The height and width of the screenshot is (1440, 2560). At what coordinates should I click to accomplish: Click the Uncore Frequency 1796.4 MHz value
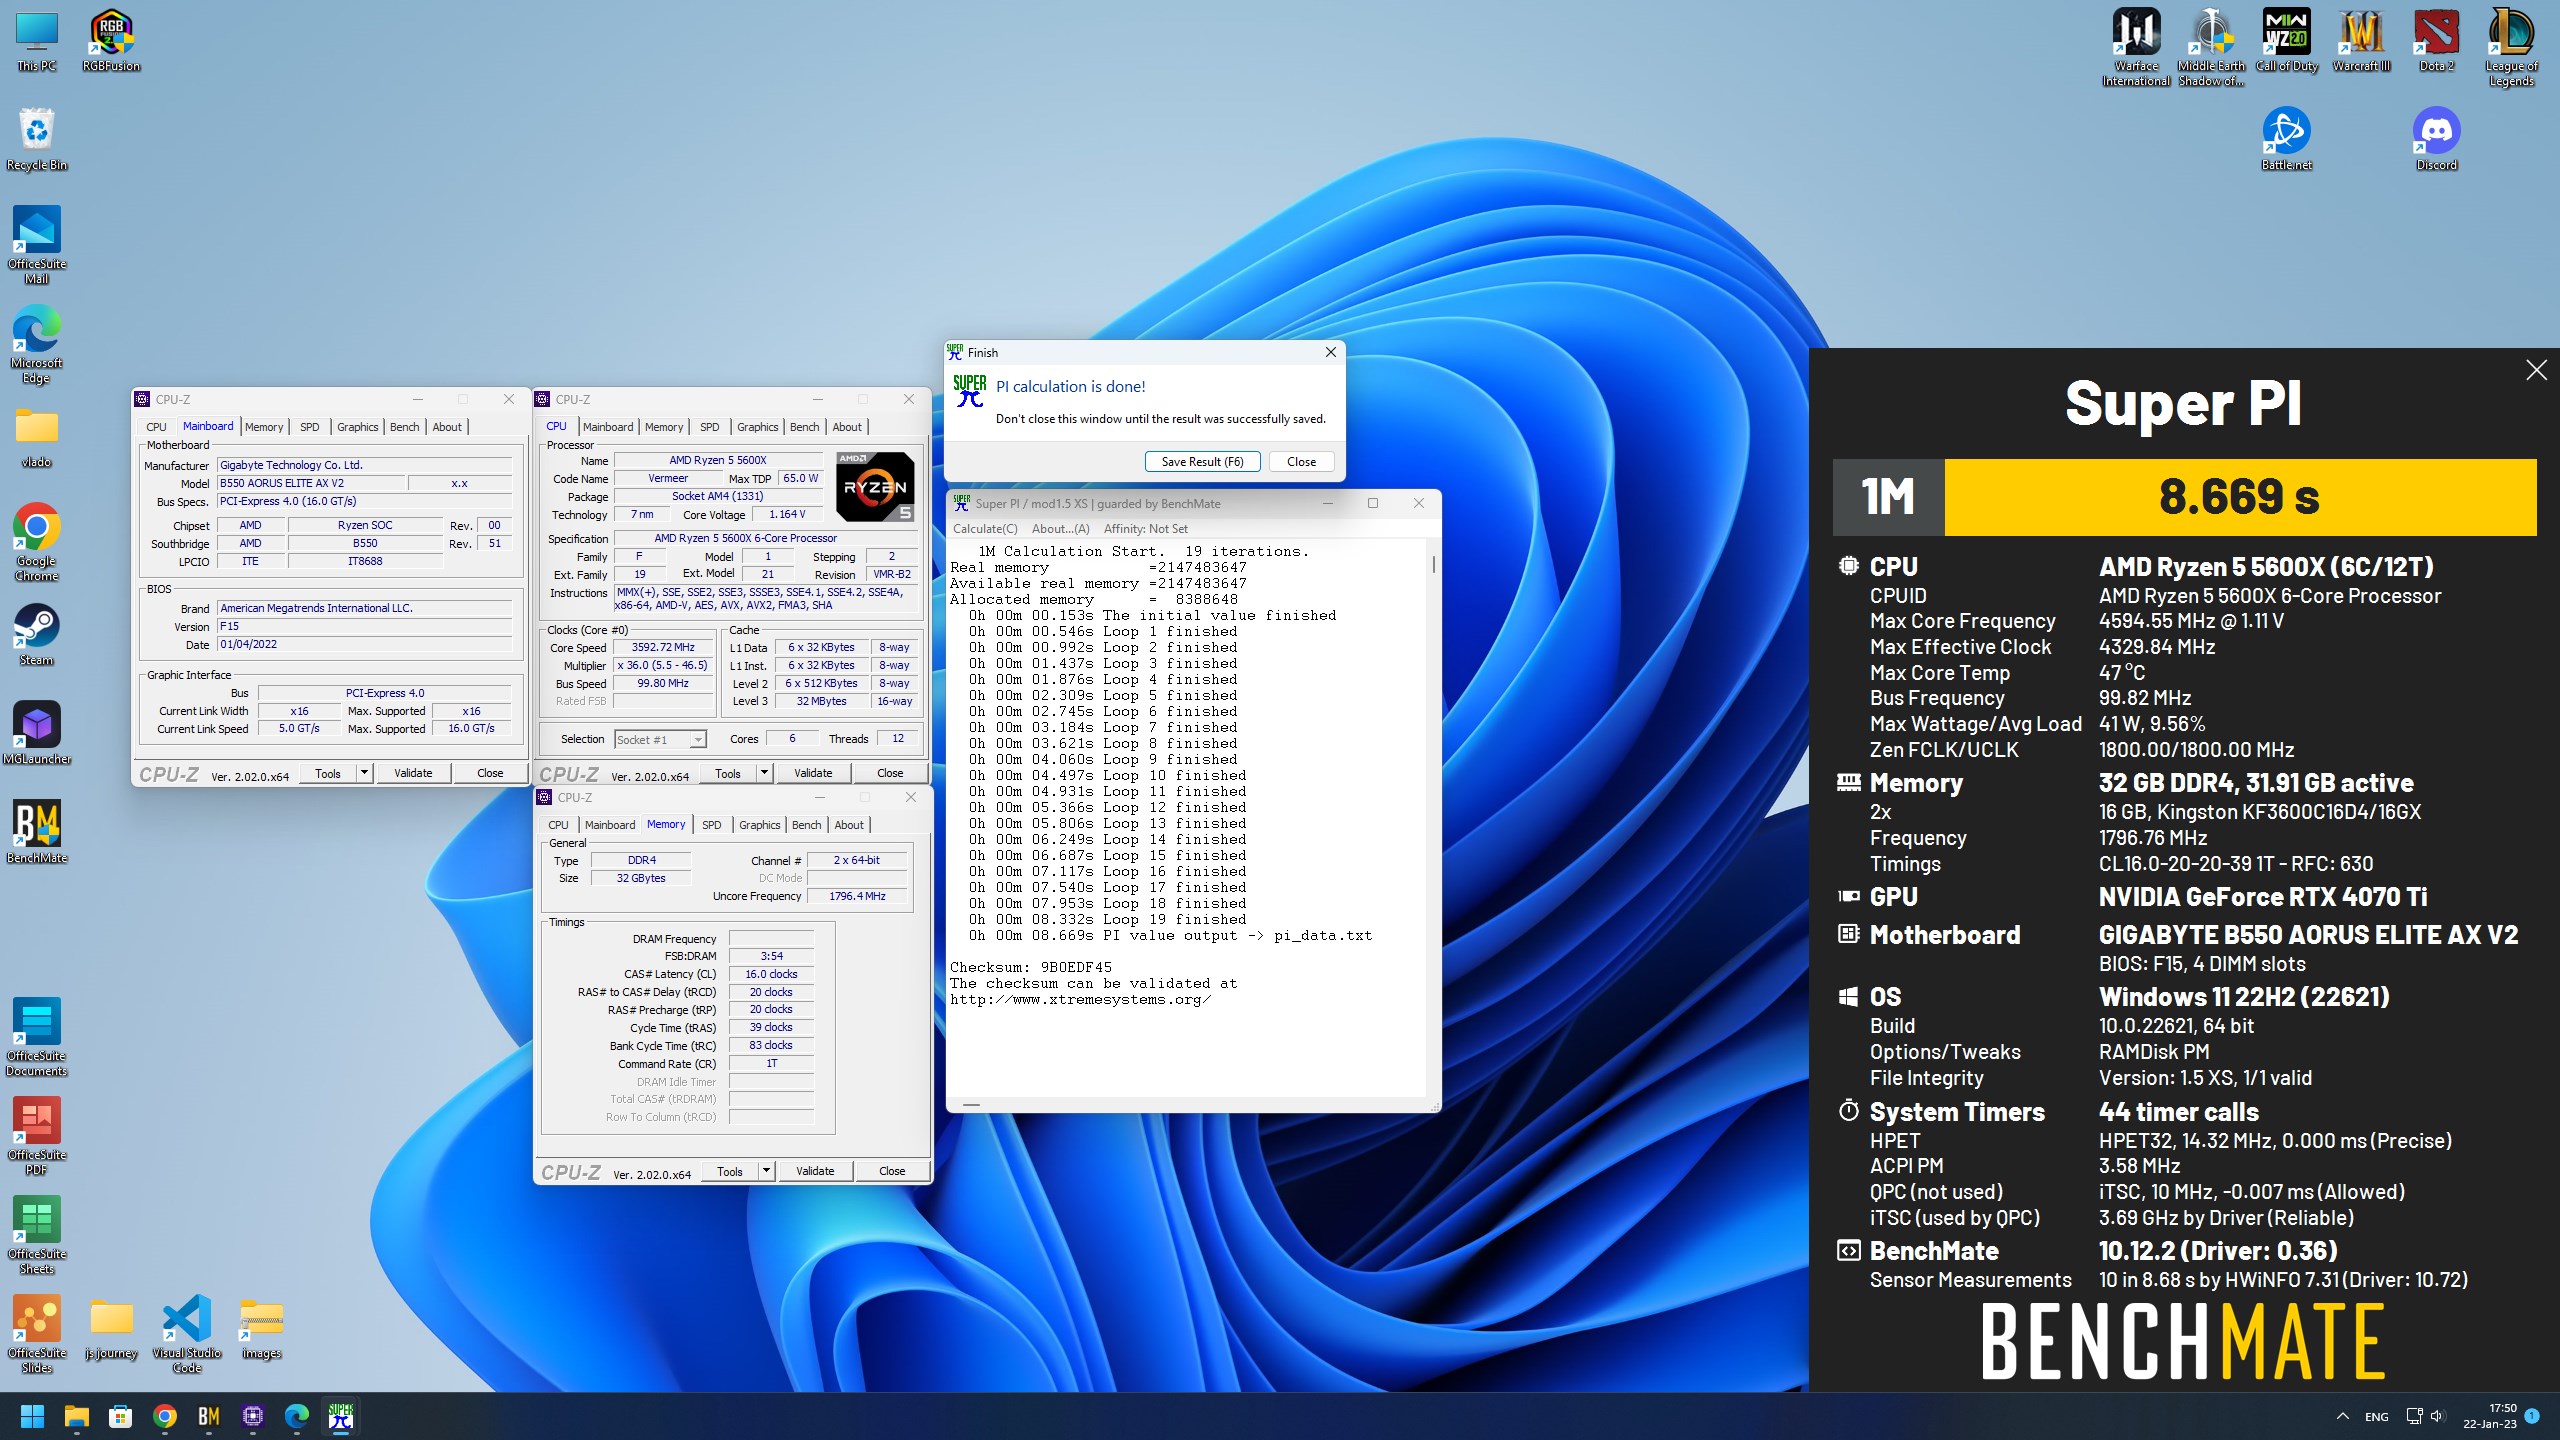(857, 896)
